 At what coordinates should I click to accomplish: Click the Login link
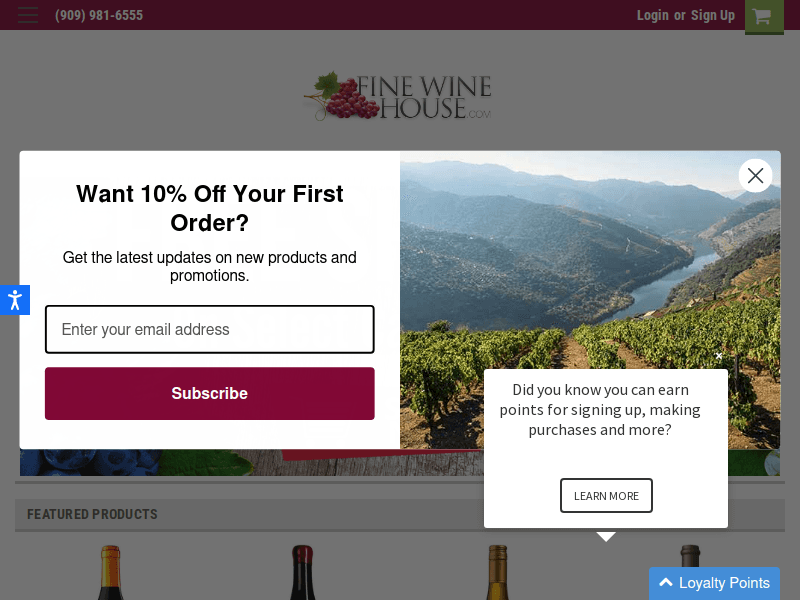click(652, 15)
